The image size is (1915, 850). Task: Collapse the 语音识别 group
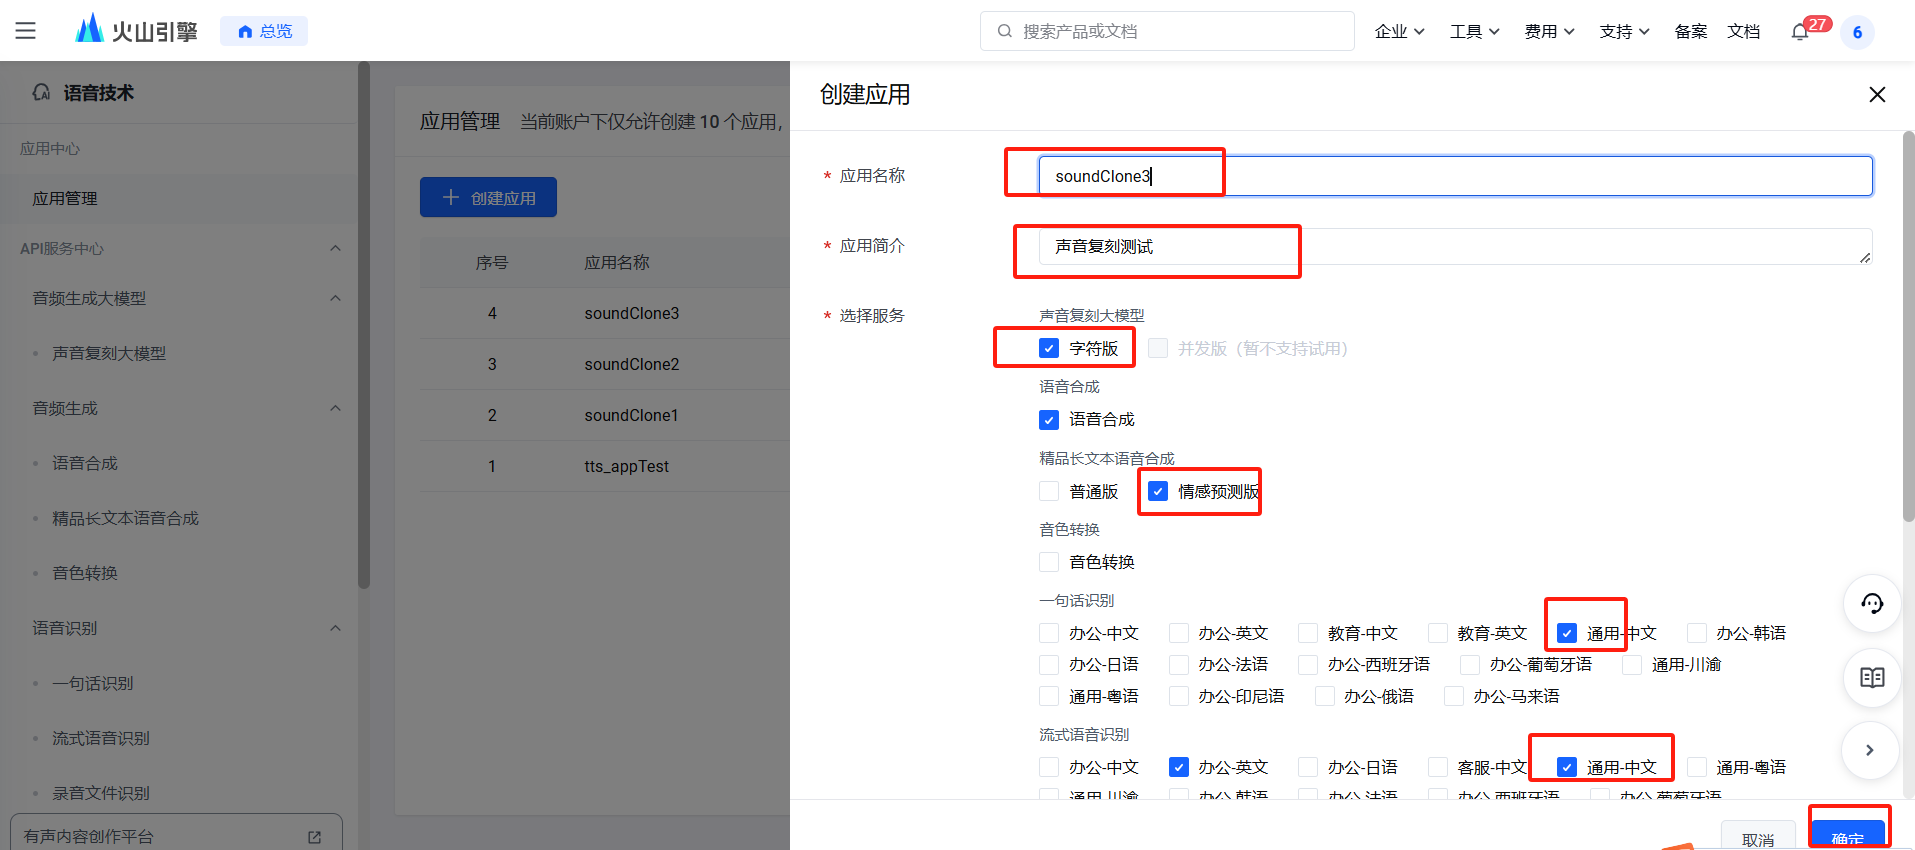click(335, 628)
